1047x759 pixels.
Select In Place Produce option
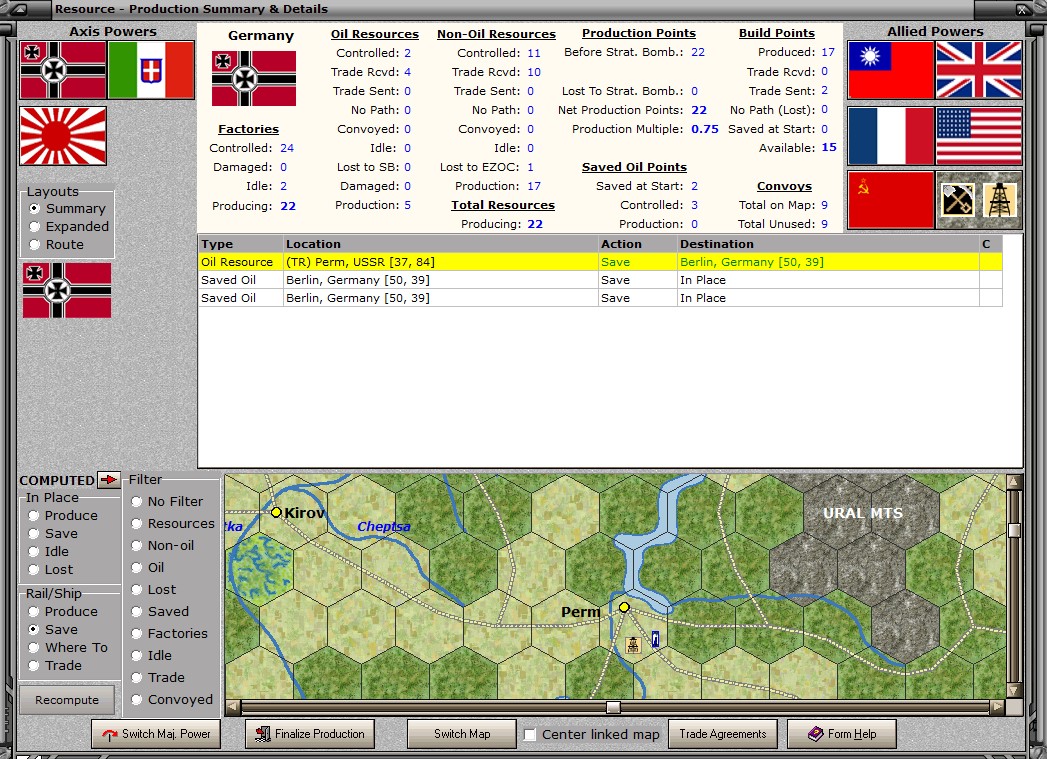pos(63,515)
